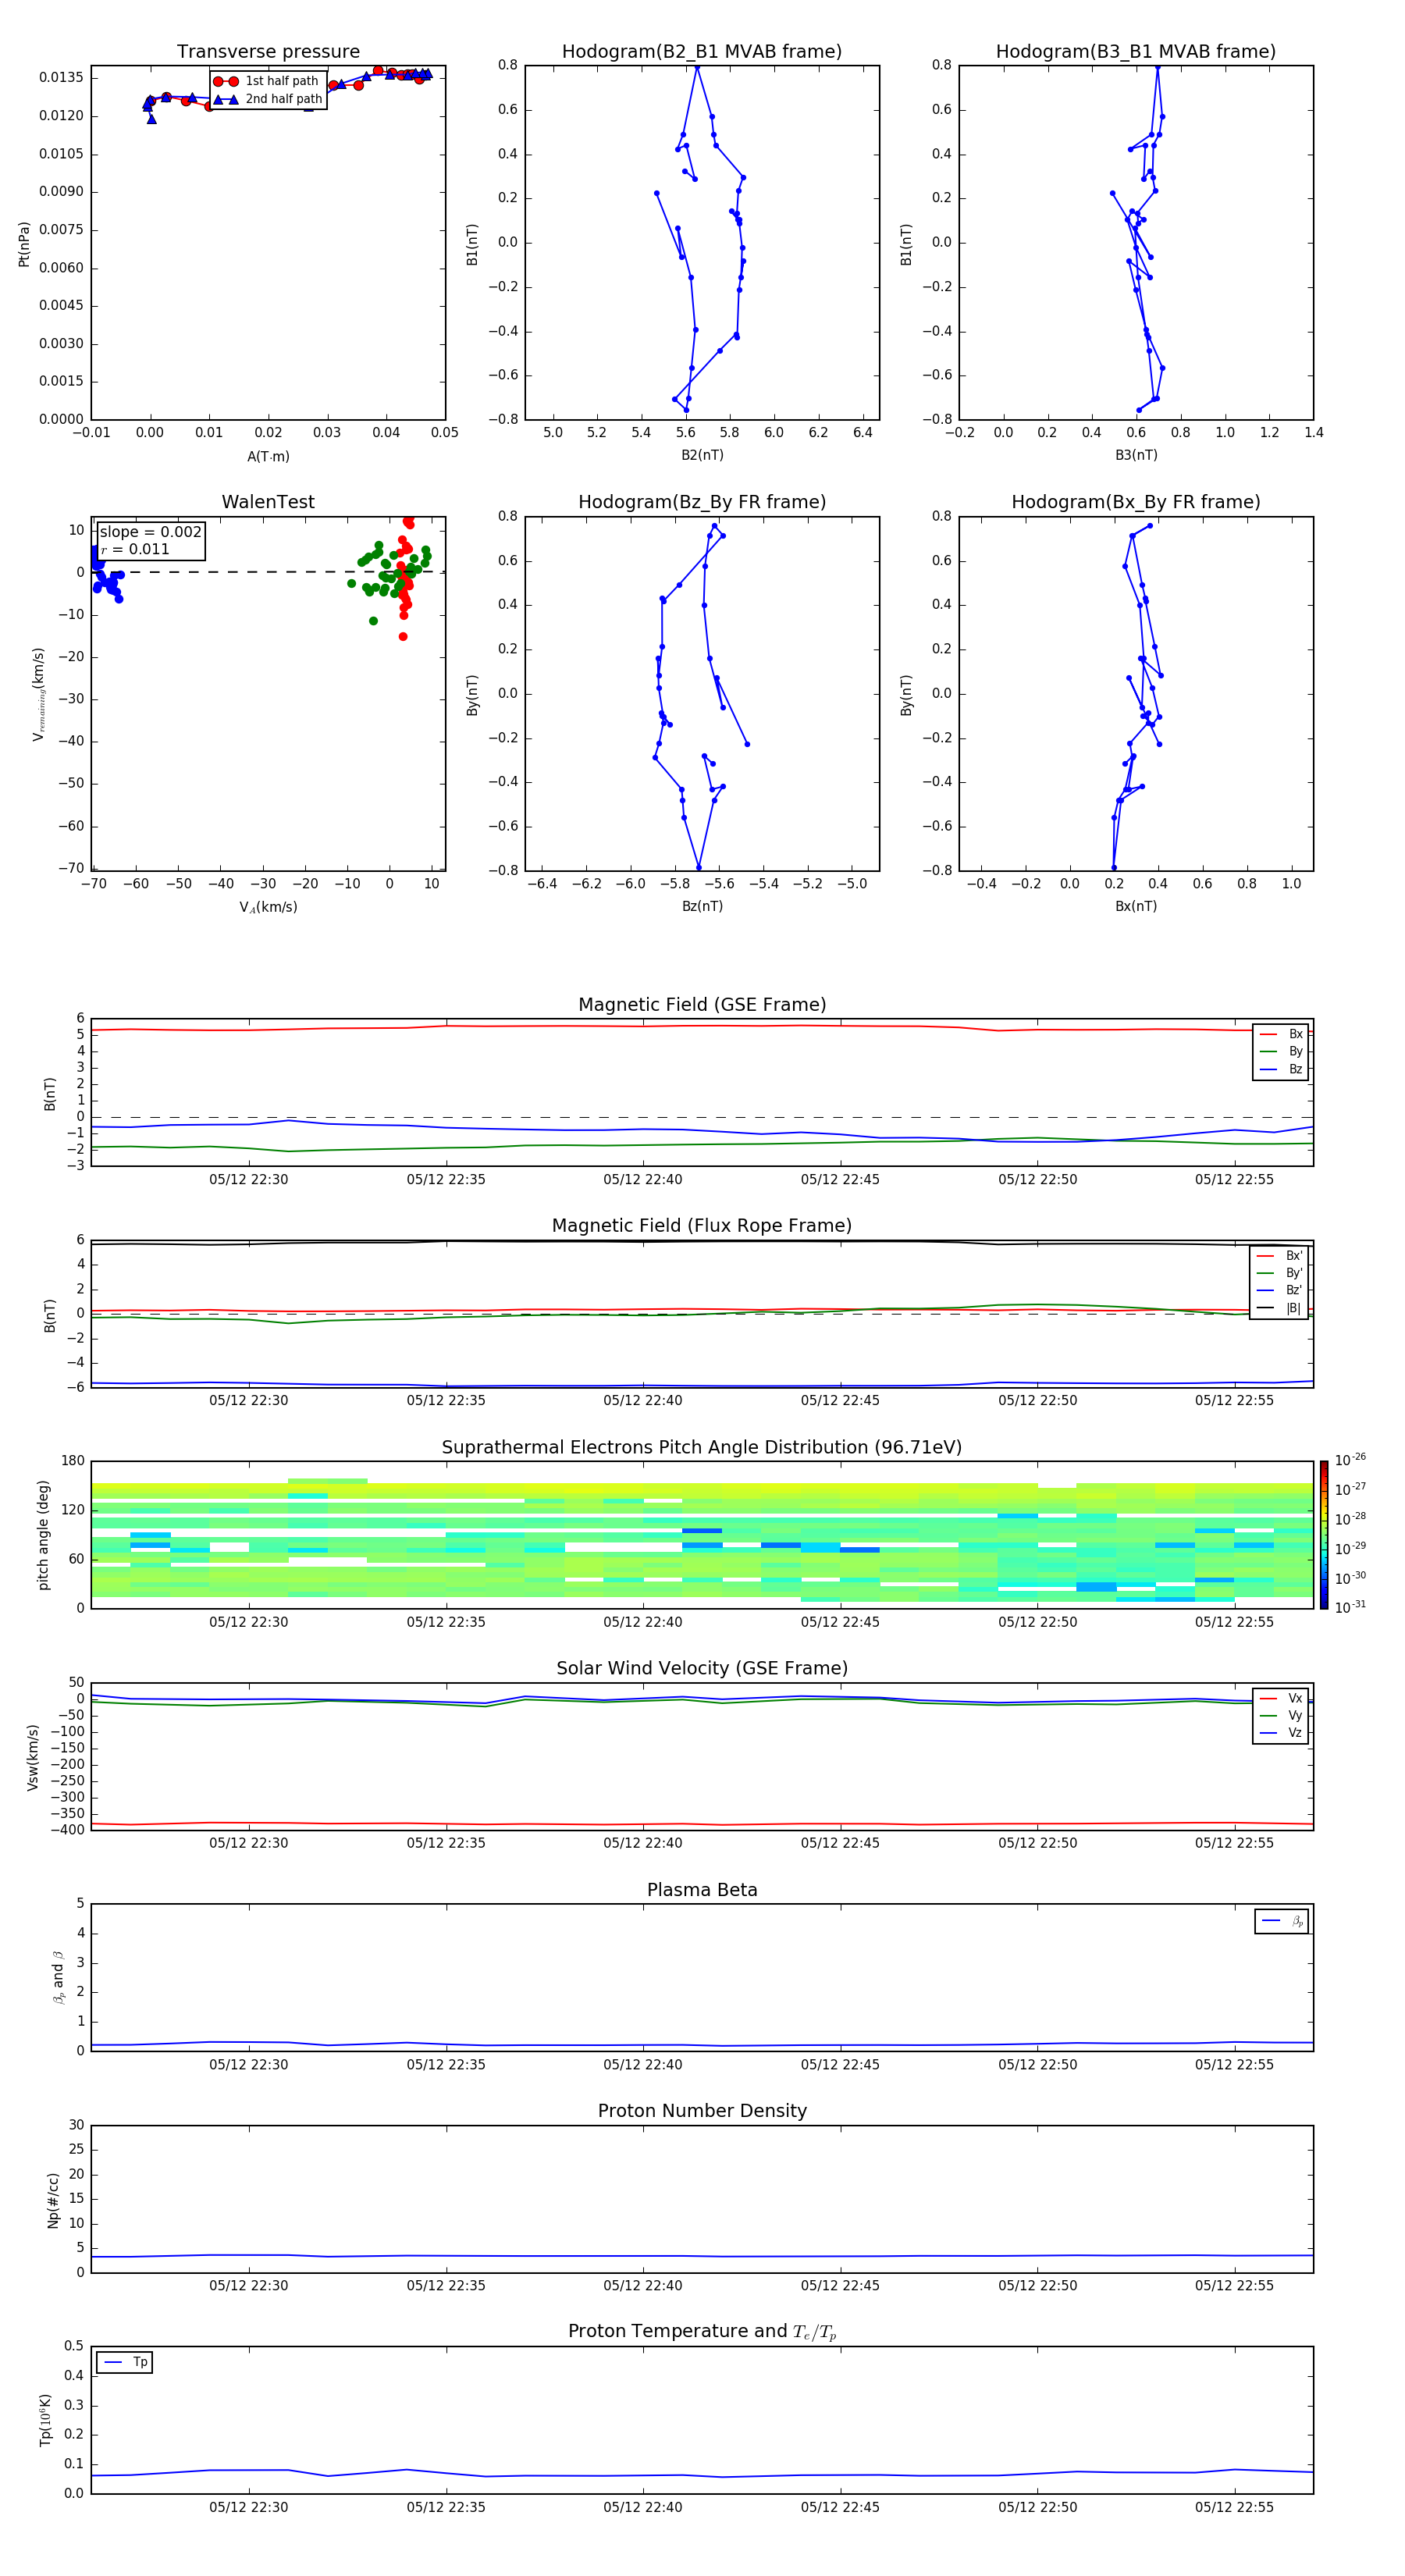Click the Bx legend entry in GSE plot
Screen dimensions: 1405x2576
tap(1281, 1034)
